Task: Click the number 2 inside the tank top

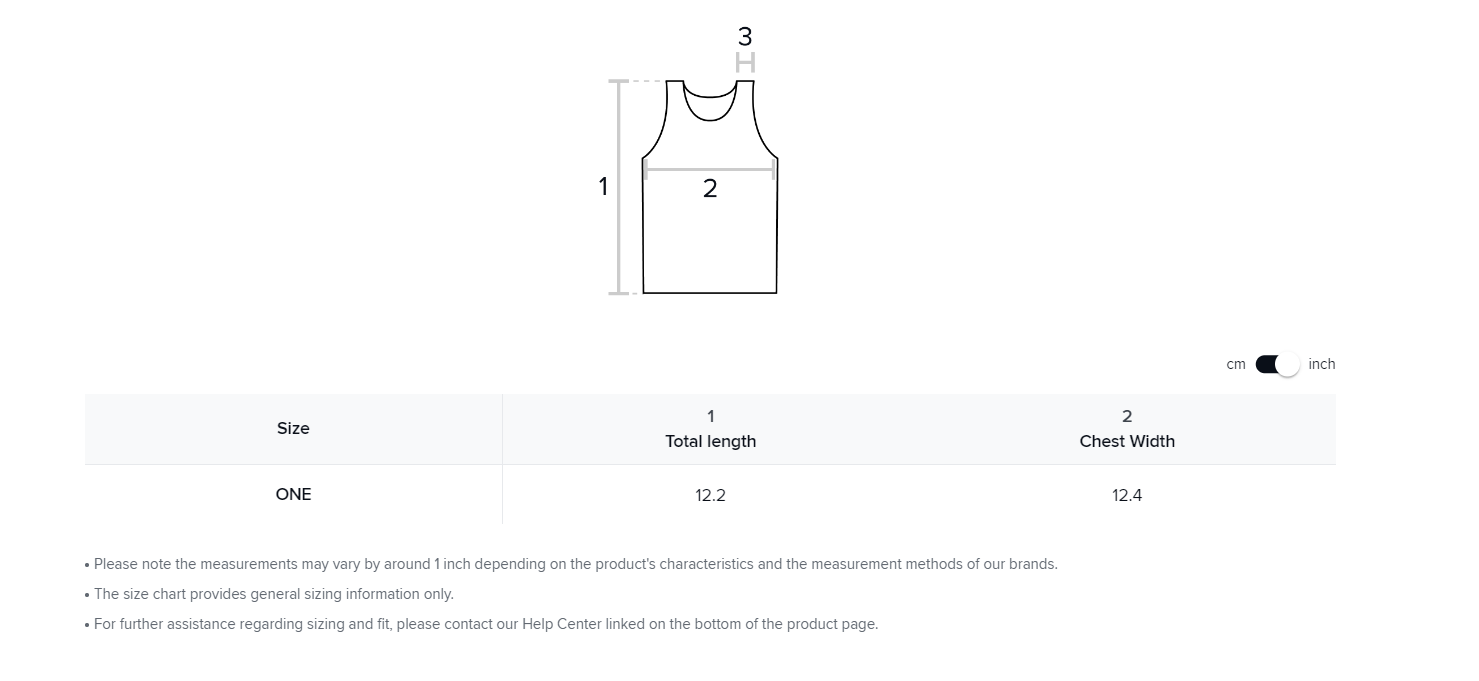Action: coord(710,189)
